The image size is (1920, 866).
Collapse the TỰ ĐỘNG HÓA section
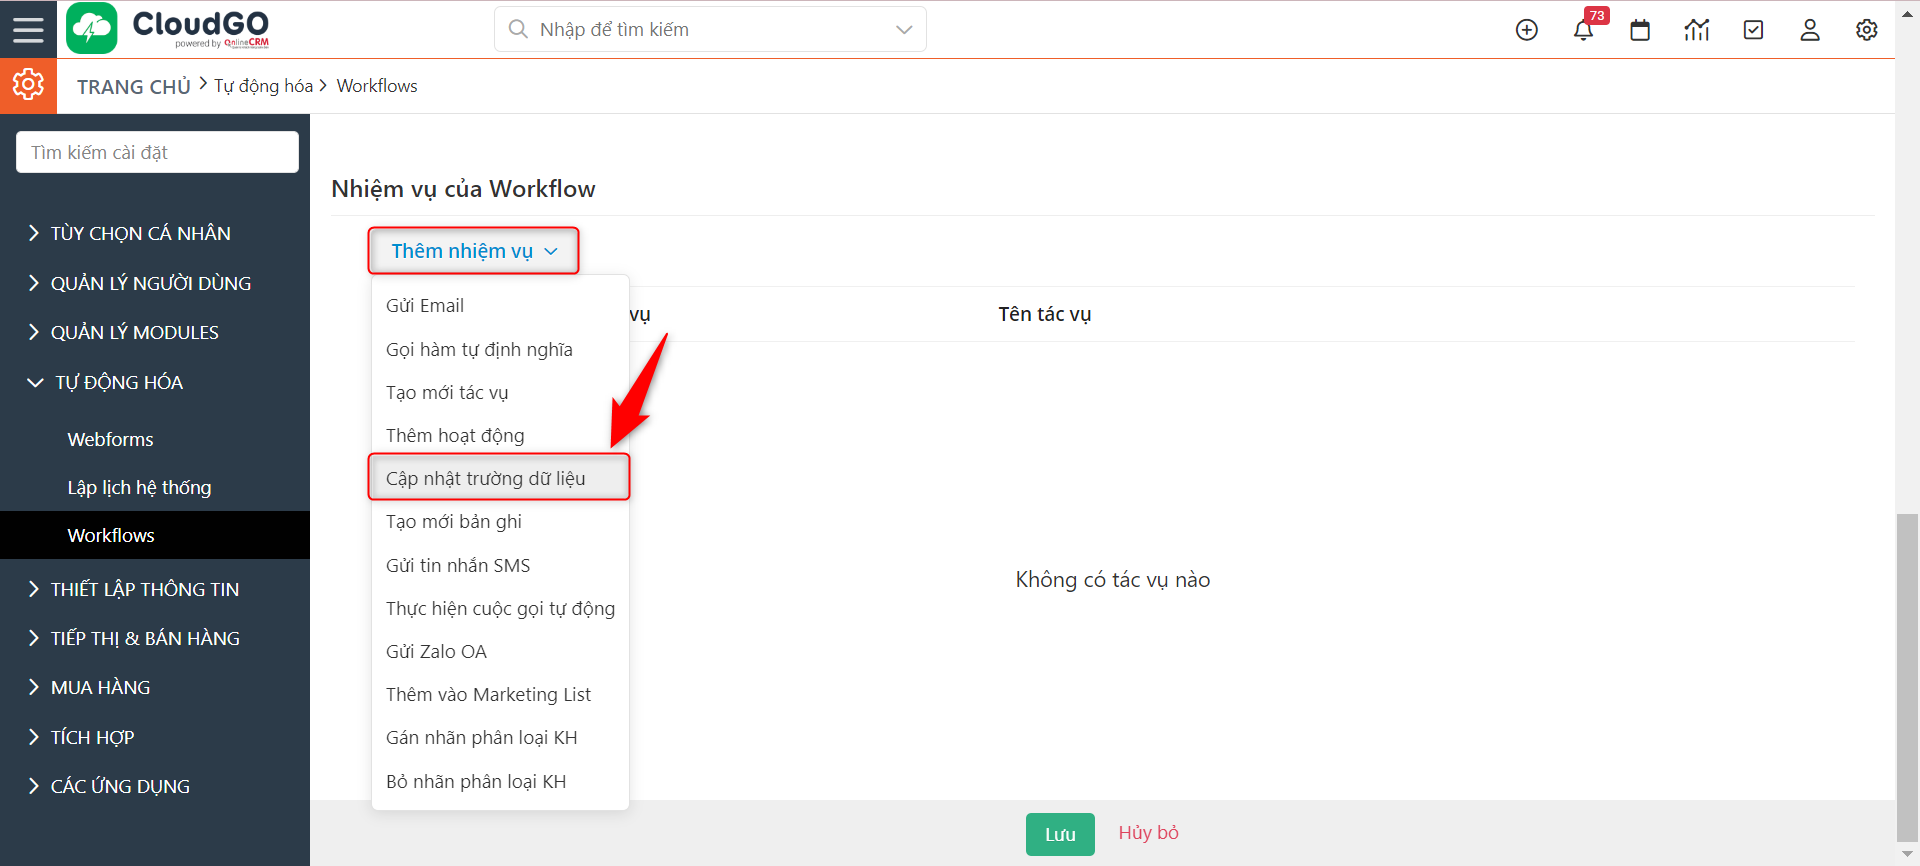point(118,382)
